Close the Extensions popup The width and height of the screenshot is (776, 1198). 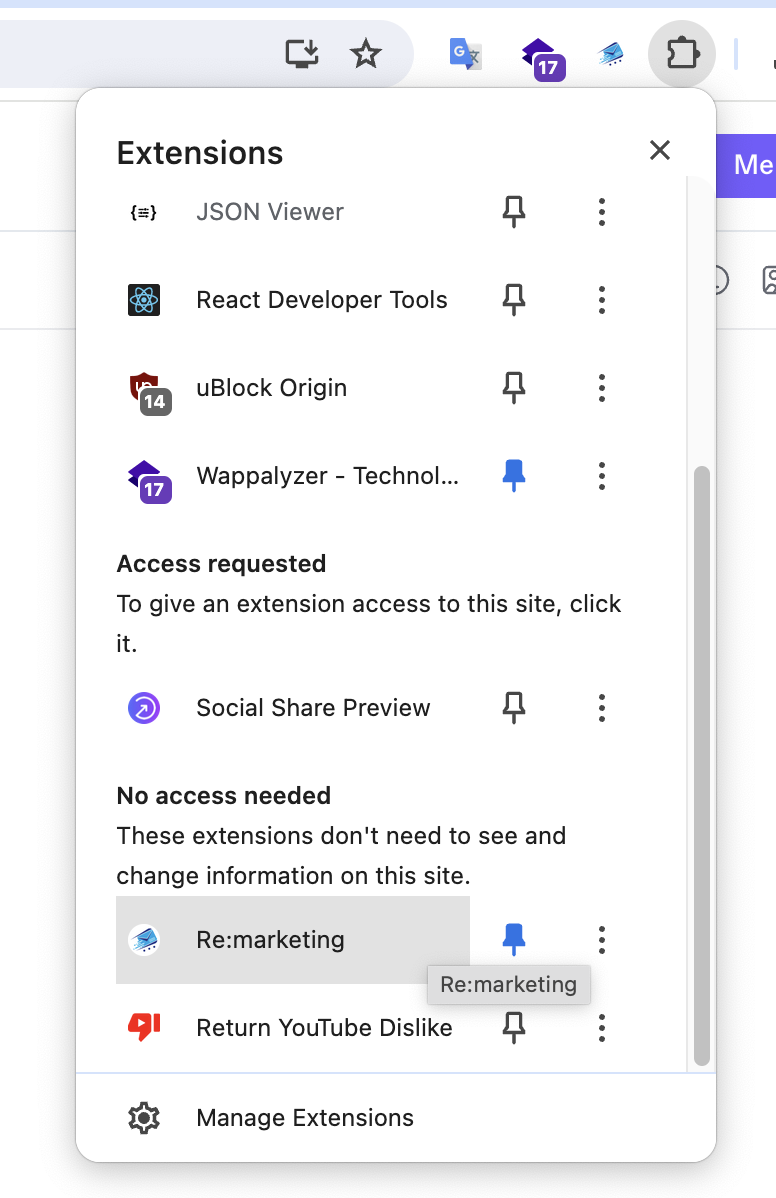659,151
